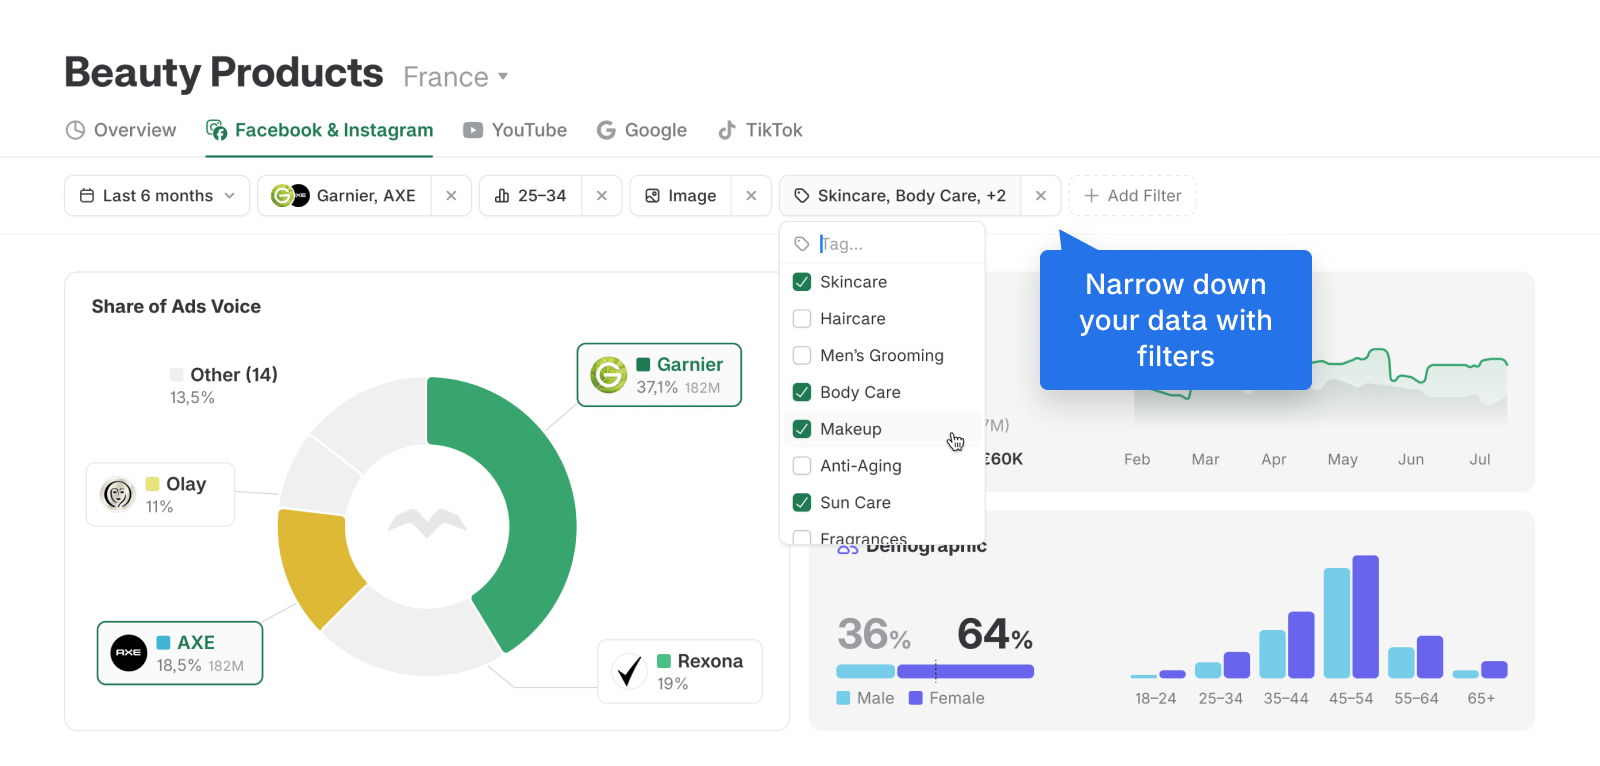Viewport: 1600px width, 766px height.
Task: Switch to the TikTok tab
Action: (760, 130)
